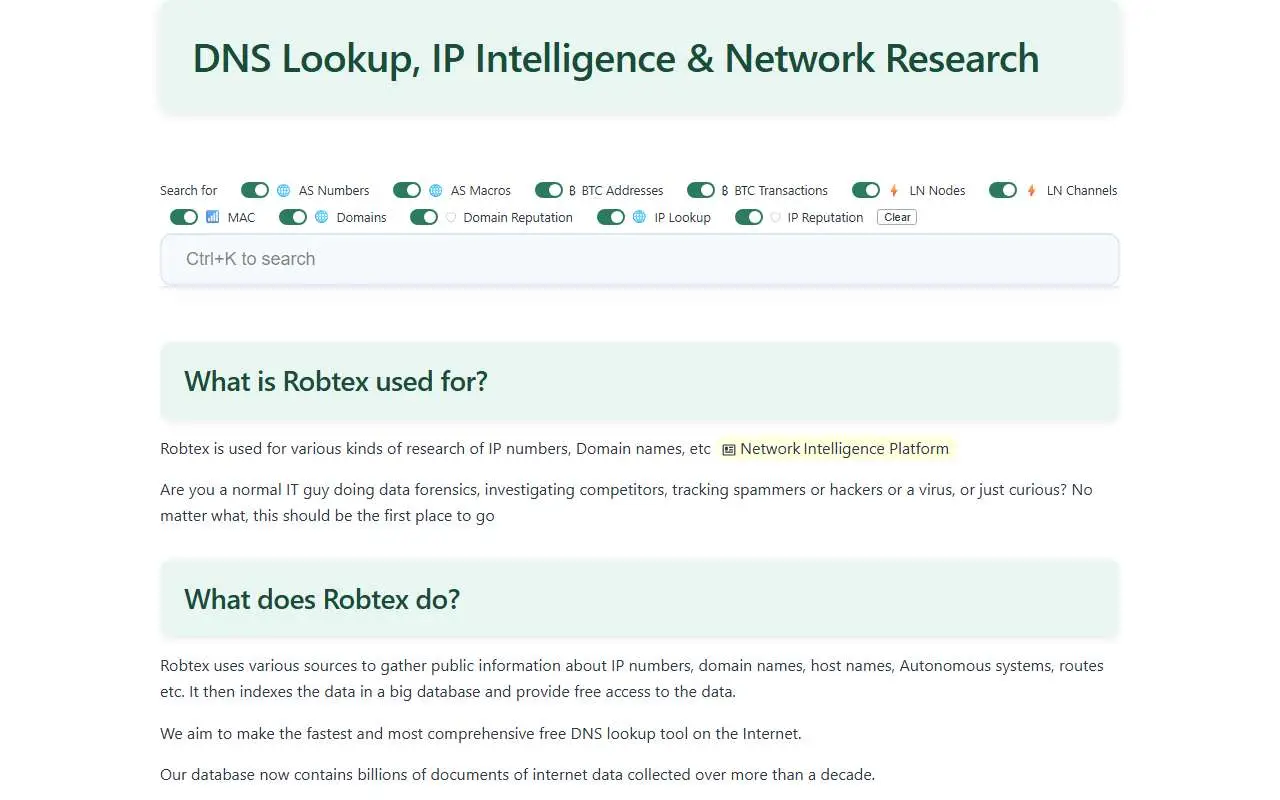1280x800 pixels.
Task: Turn off the Domains switch
Action: 293,217
